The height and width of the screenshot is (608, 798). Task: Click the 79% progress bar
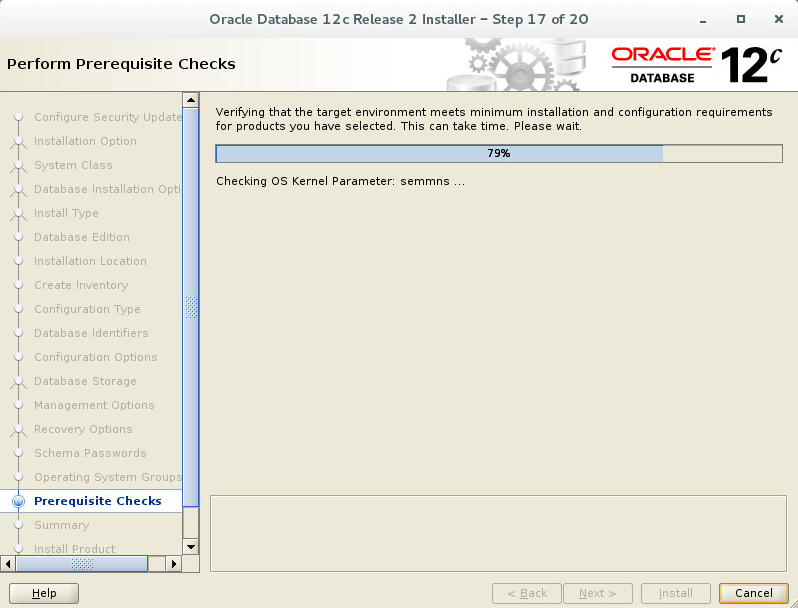[499, 153]
